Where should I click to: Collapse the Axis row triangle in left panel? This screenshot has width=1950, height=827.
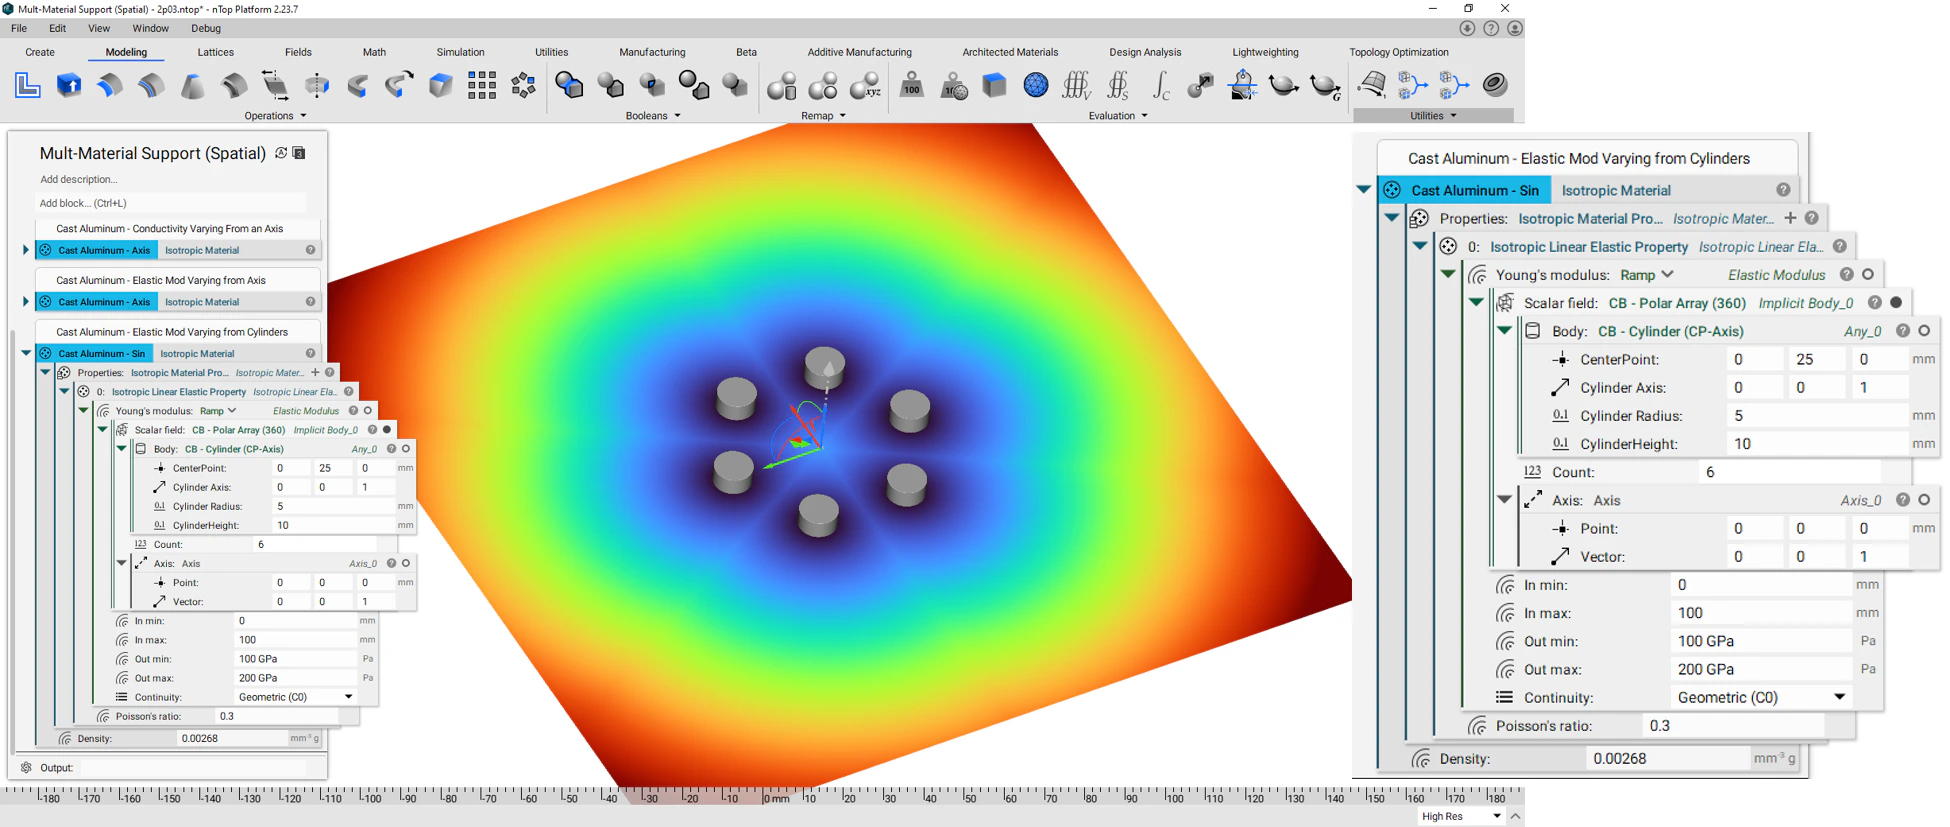(x=121, y=563)
